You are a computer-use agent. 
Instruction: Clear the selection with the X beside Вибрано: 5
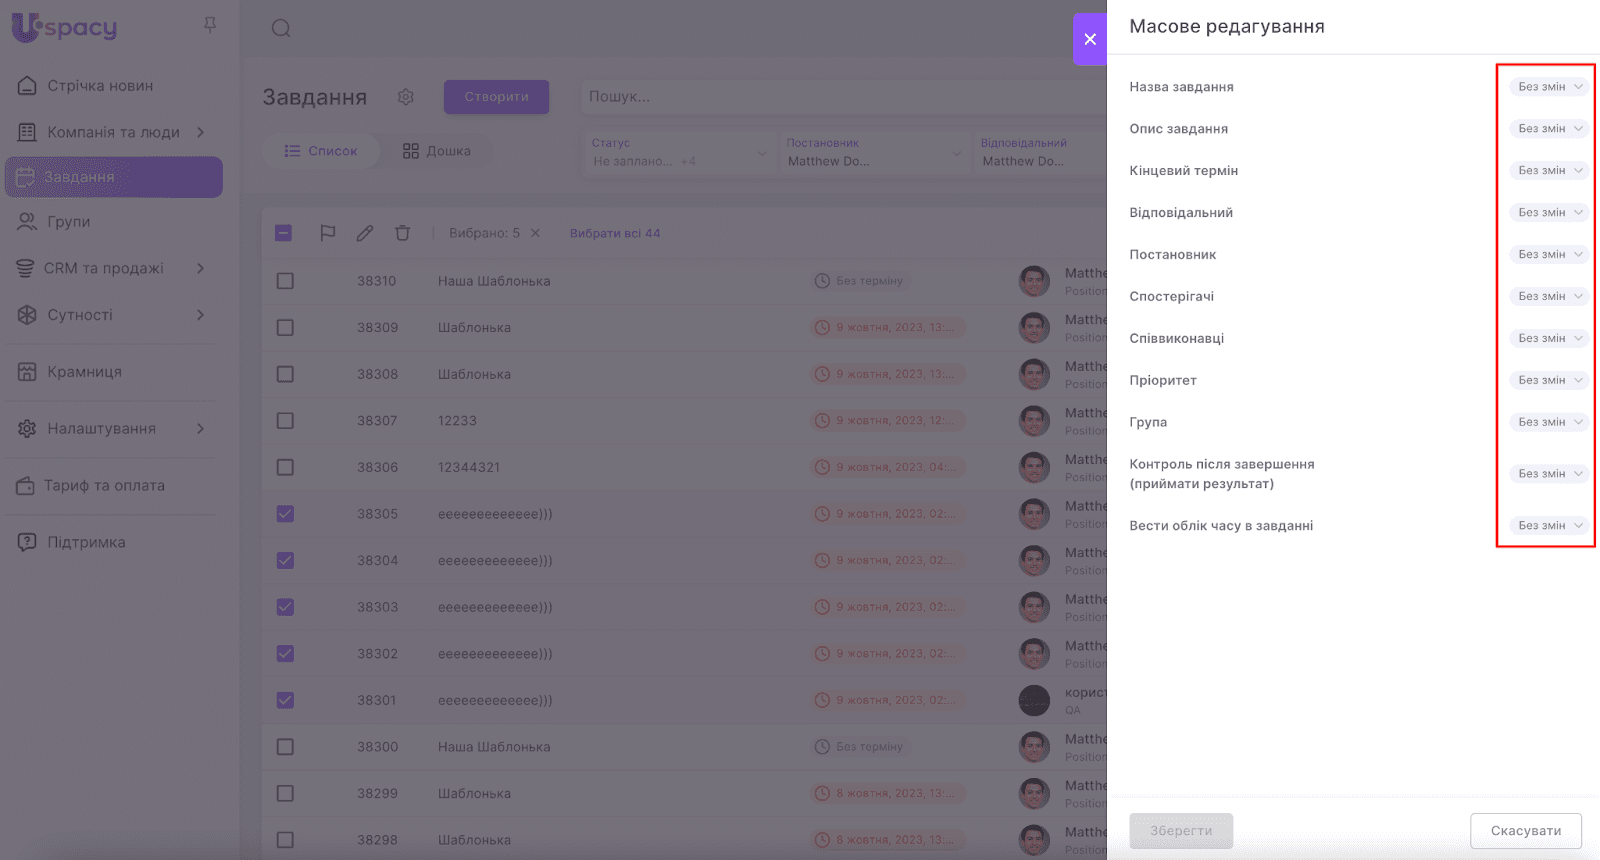tap(535, 233)
